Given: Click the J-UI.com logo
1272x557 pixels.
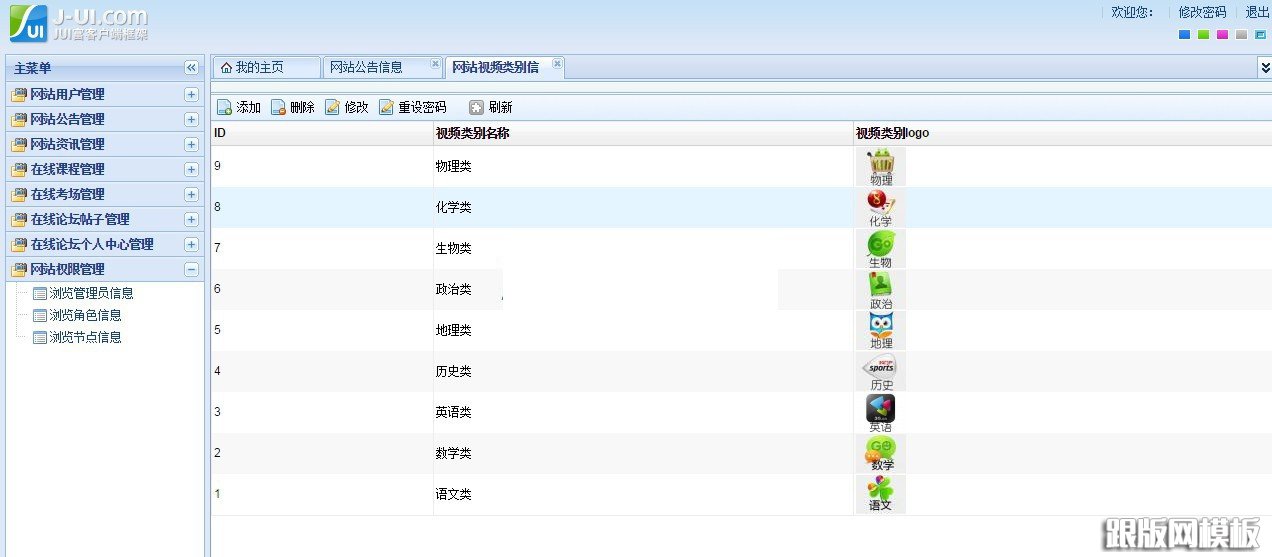Looking at the screenshot, I should (78, 23).
